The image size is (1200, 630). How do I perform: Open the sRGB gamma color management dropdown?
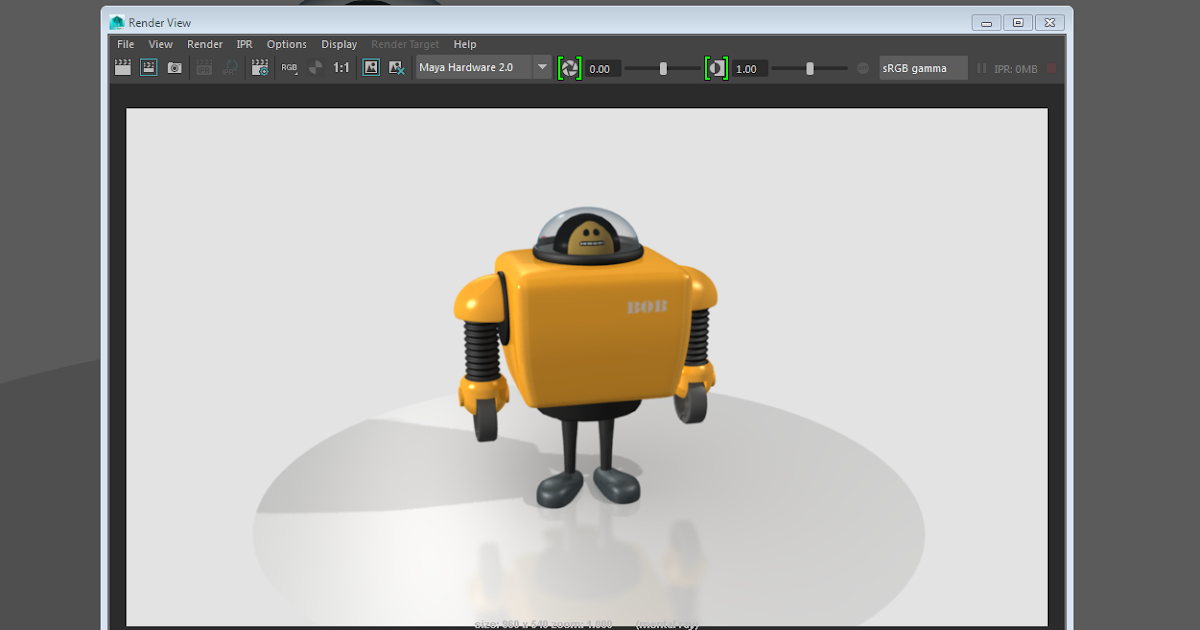pos(922,67)
